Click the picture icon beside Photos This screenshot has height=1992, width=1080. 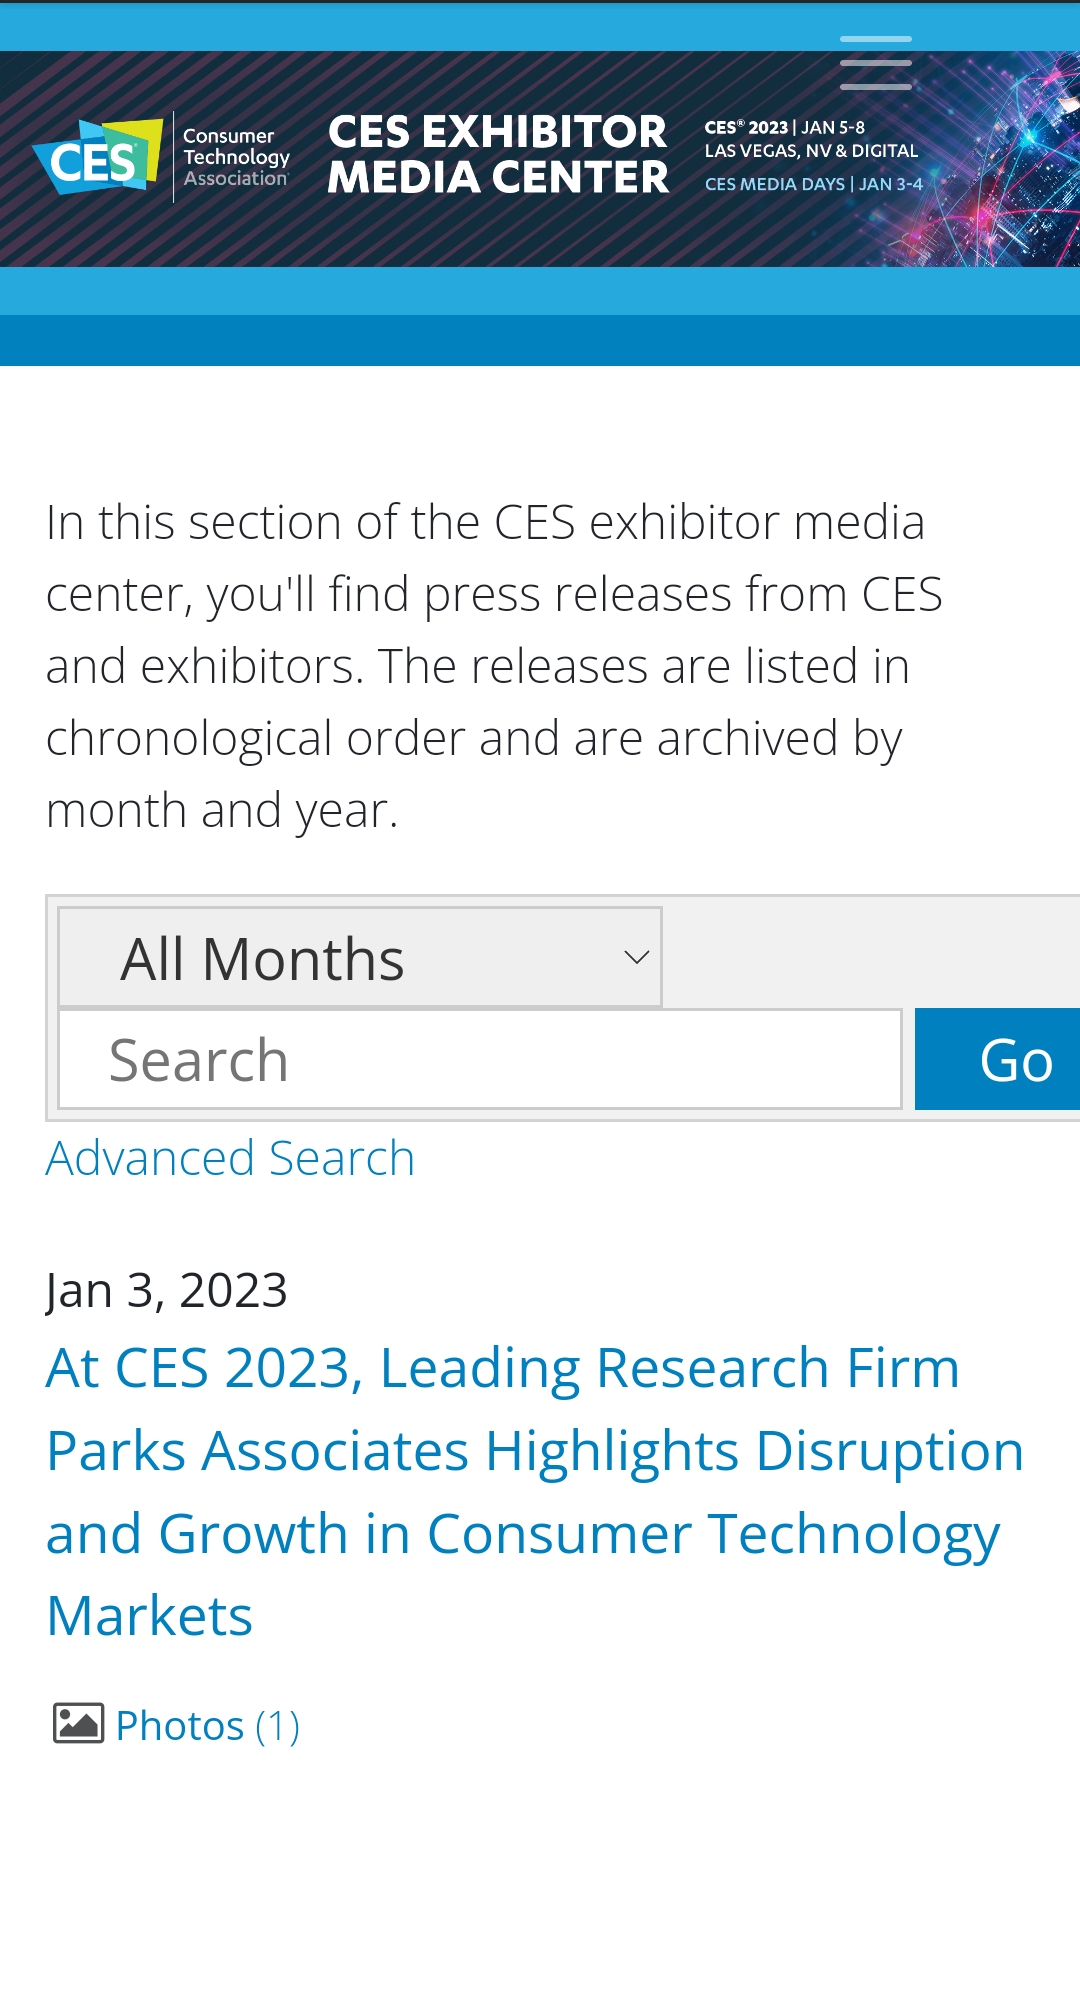tap(78, 1724)
